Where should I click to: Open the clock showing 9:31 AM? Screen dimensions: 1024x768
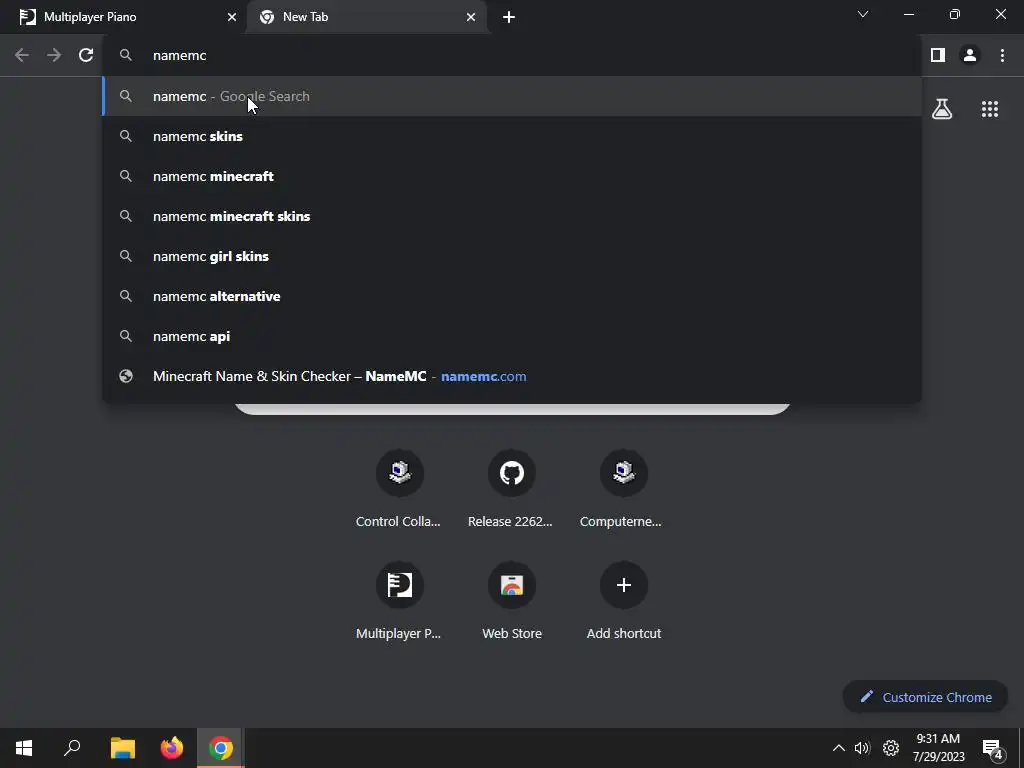(938, 748)
